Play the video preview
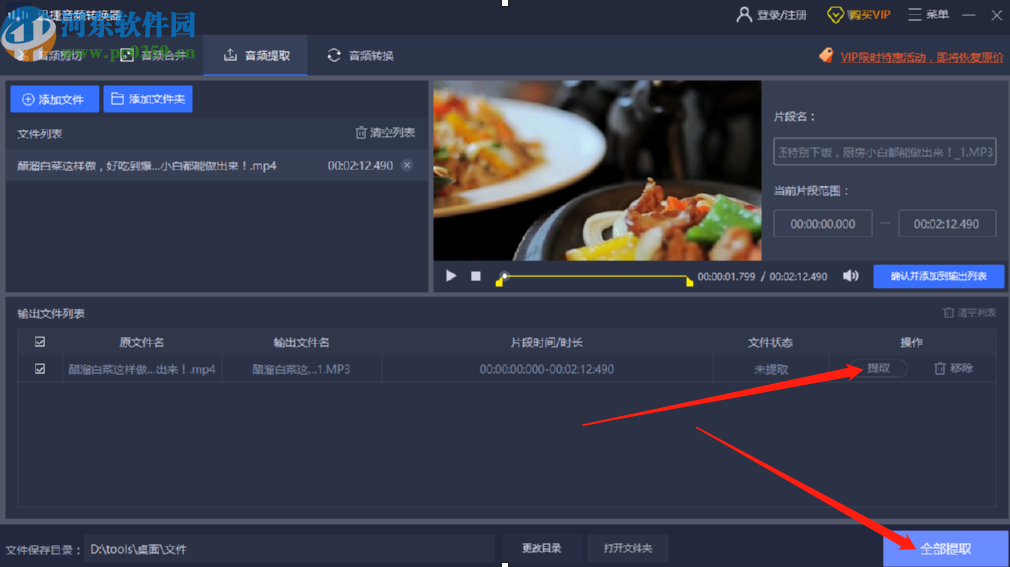This screenshot has width=1010, height=567. click(451, 276)
